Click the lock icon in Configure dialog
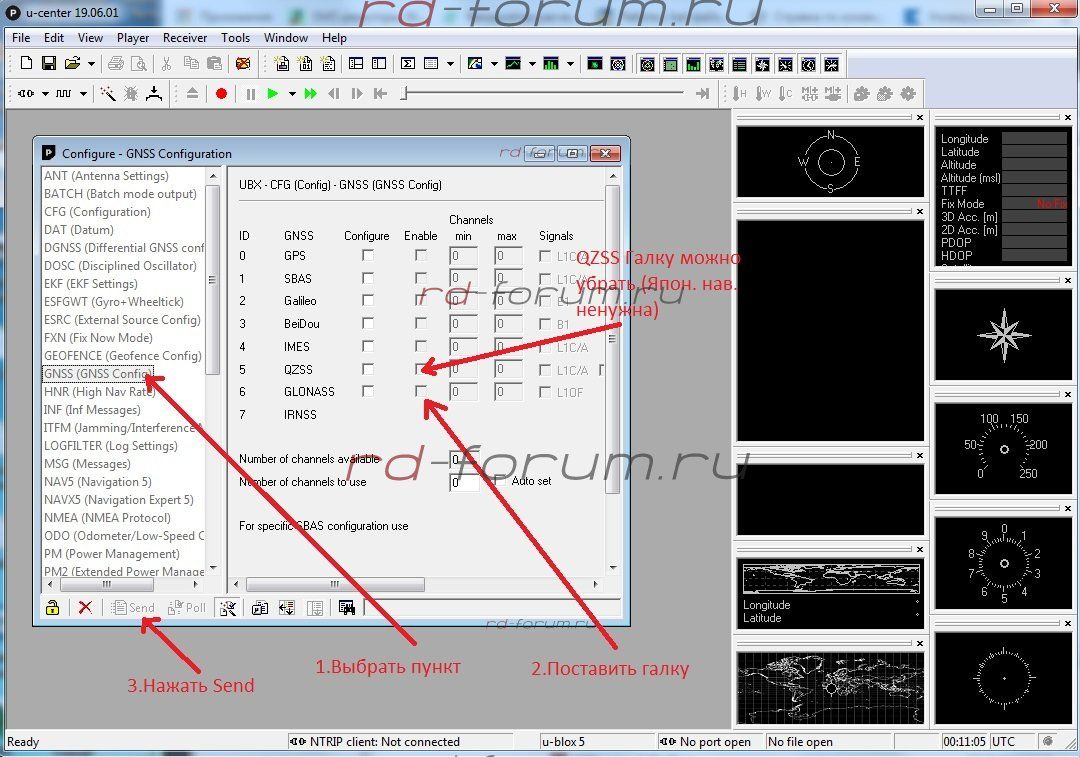1080x757 pixels. (x=52, y=608)
